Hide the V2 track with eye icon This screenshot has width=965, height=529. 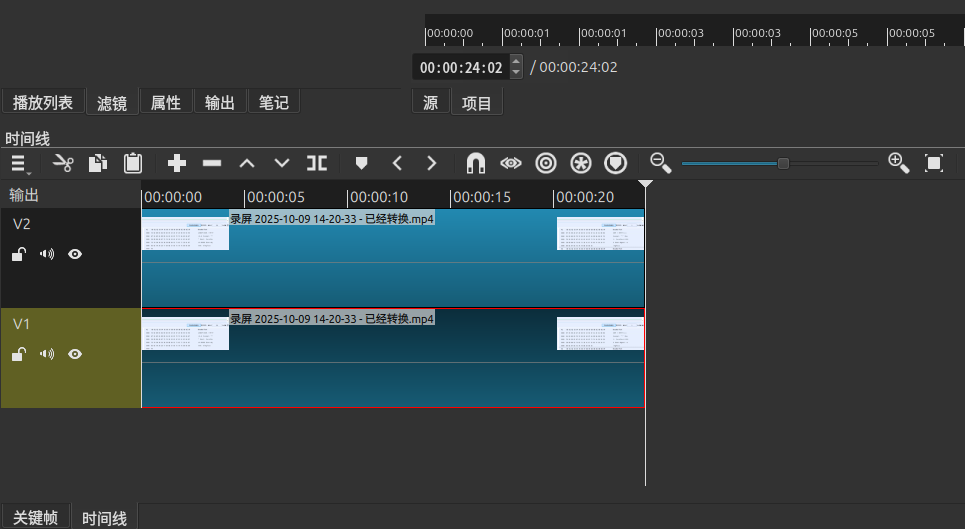[74, 254]
